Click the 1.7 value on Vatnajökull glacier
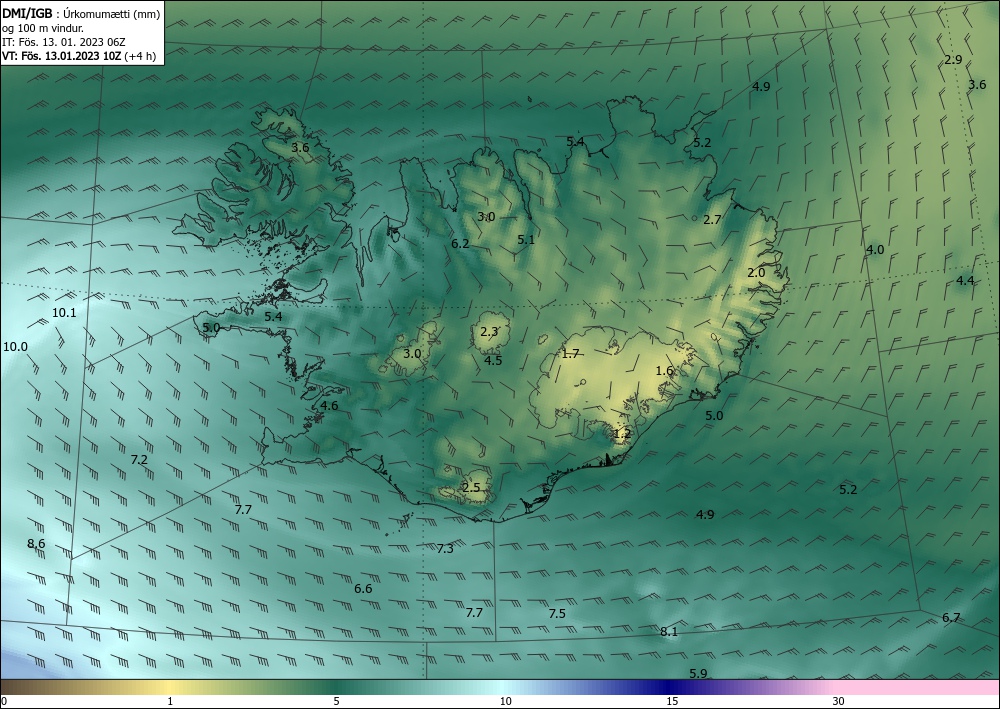The height and width of the screenshot is (709, 1000). tap(570, 354)
